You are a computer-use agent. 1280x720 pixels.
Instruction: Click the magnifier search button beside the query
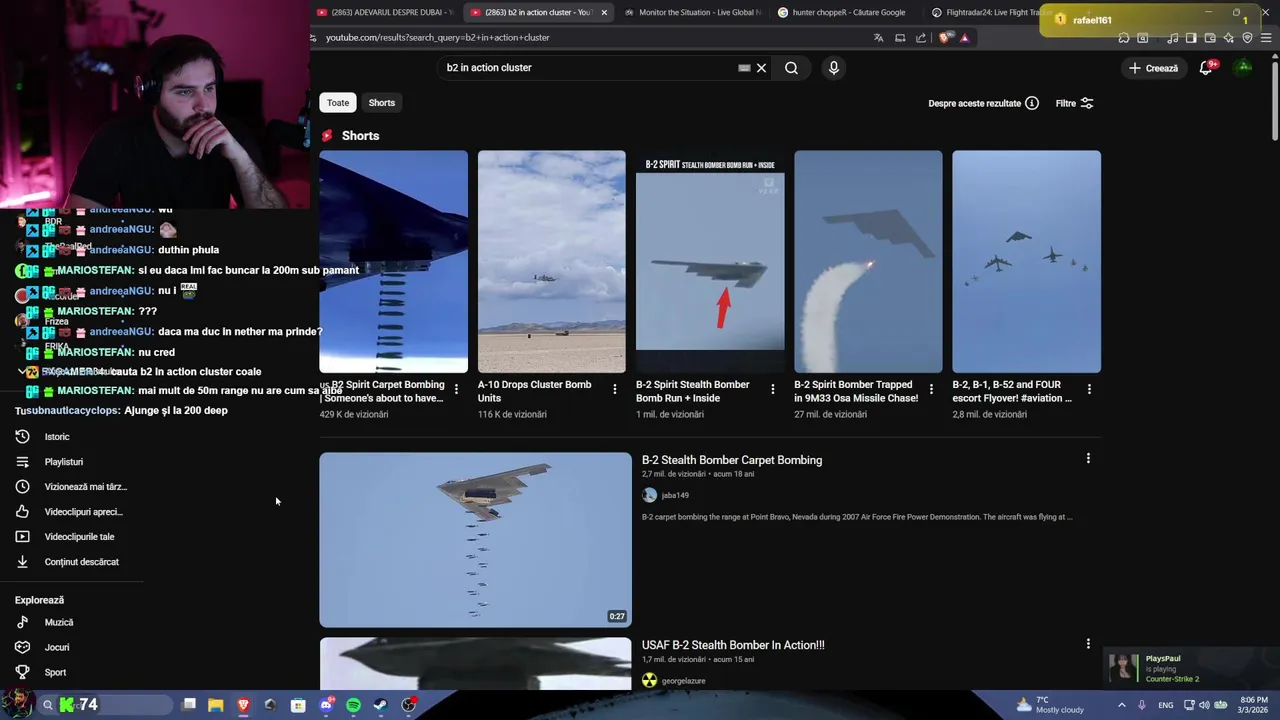tap(791, 68)
